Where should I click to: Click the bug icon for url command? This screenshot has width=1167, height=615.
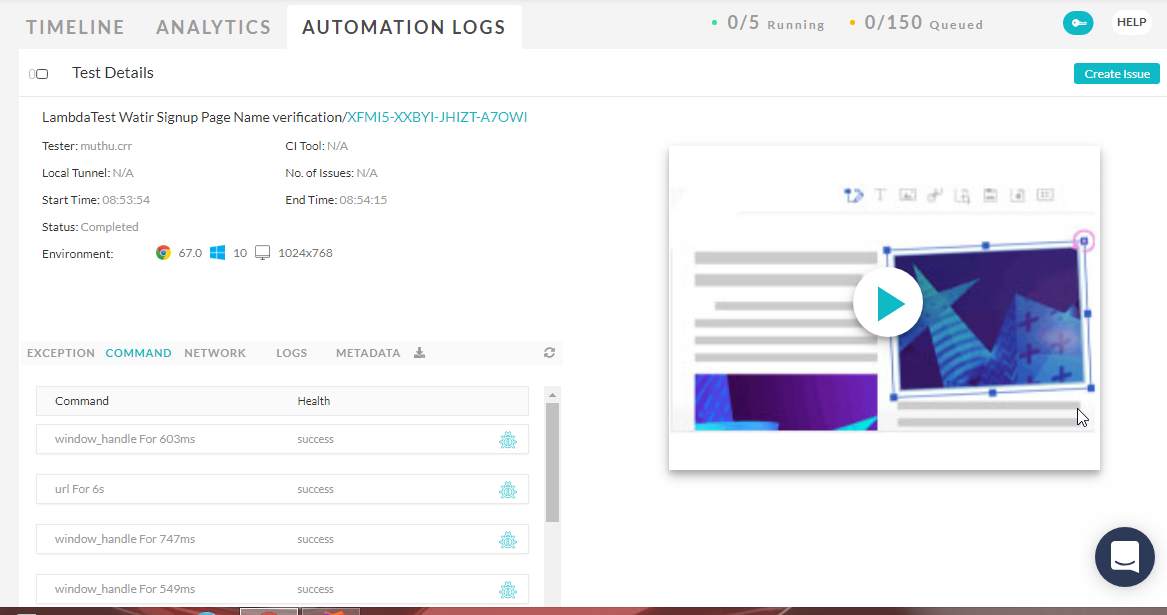tap(508, 490)
